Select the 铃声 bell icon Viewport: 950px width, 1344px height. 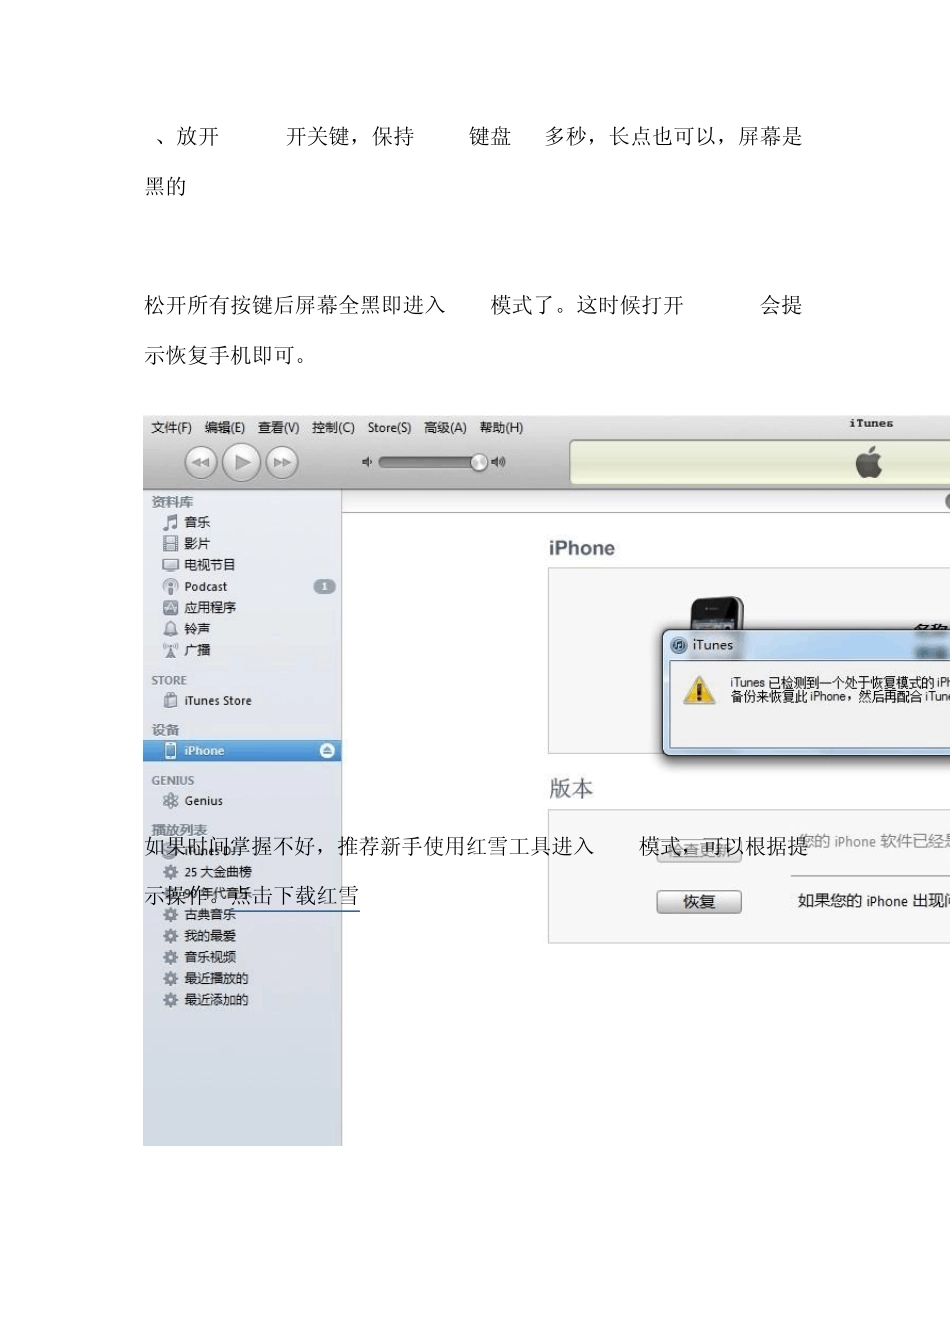tap(171, 629)
